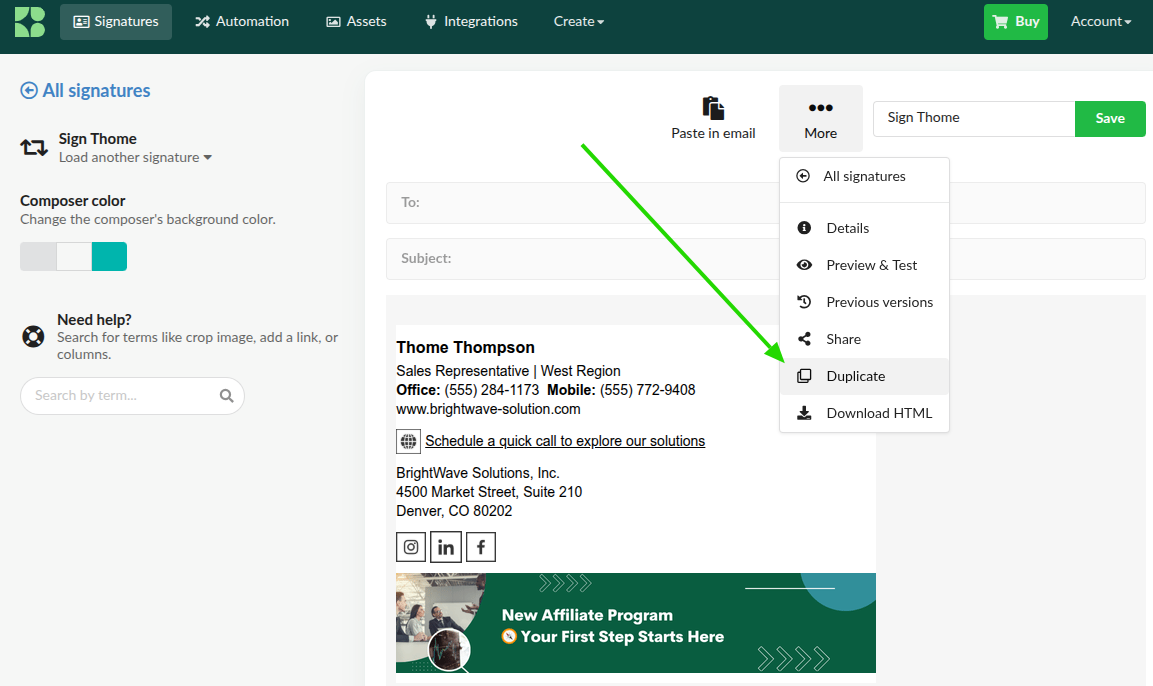Viewport: 1153px width, 686px height.
Task: Open the Create dropdown menu
Action: point(578,21)
